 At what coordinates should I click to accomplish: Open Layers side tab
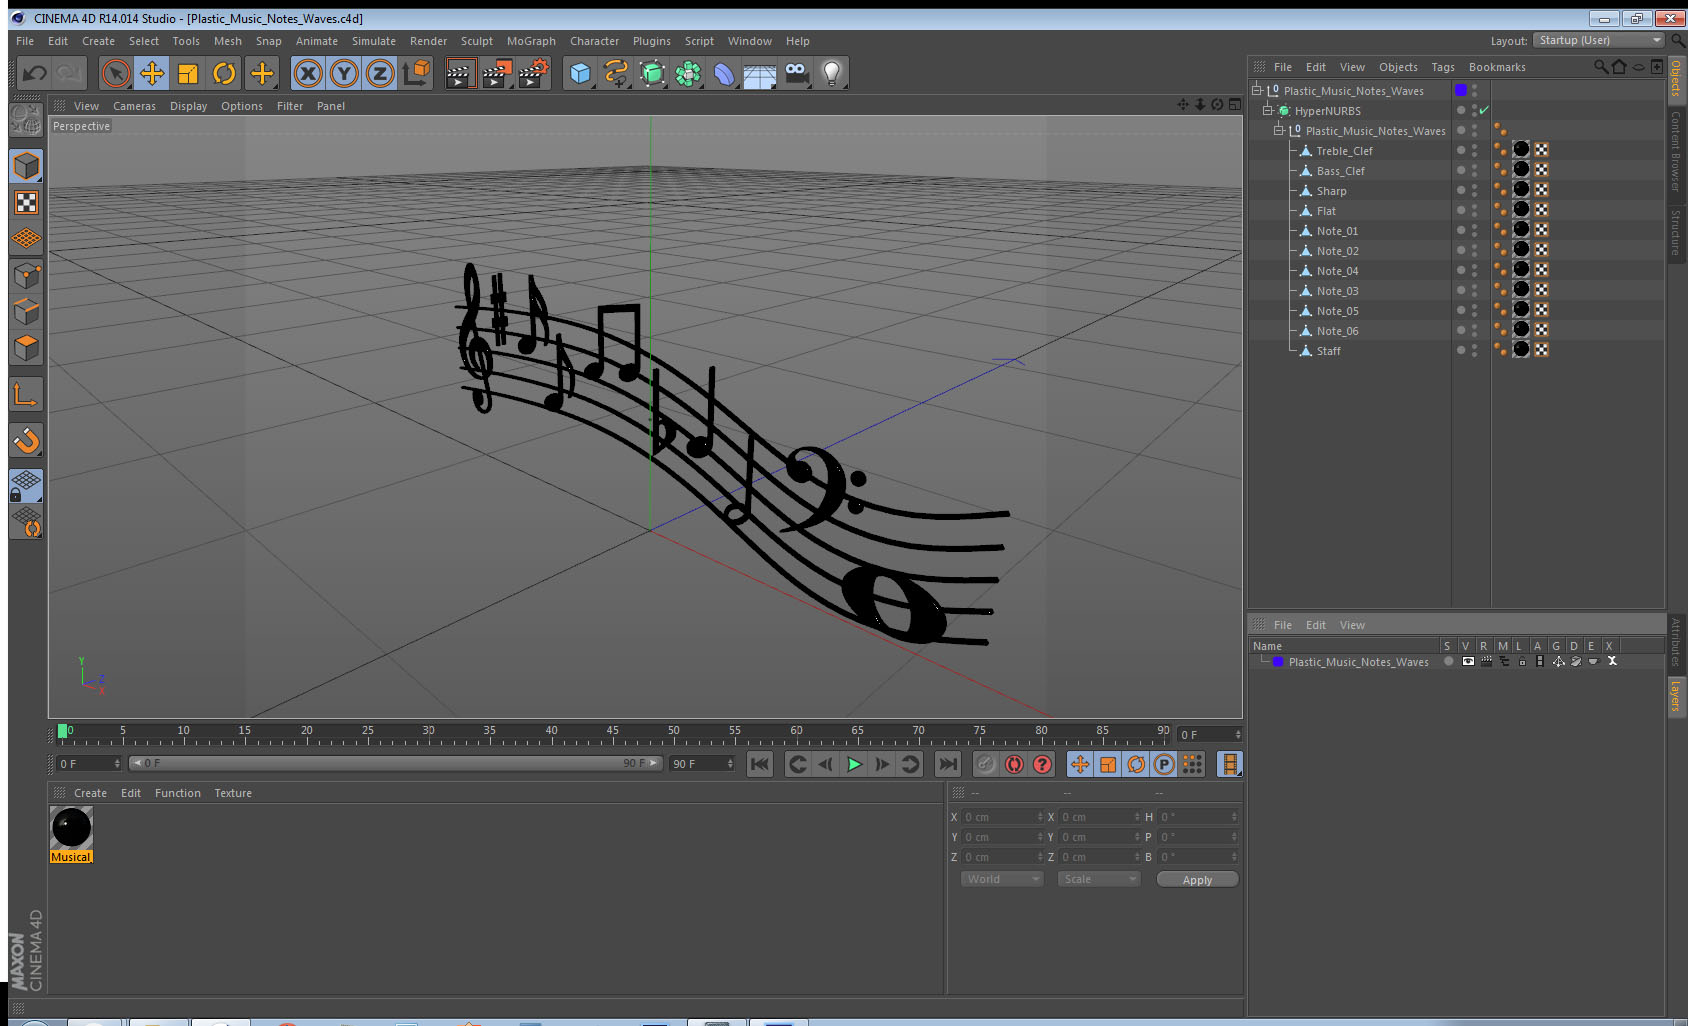click(1675, 696)
